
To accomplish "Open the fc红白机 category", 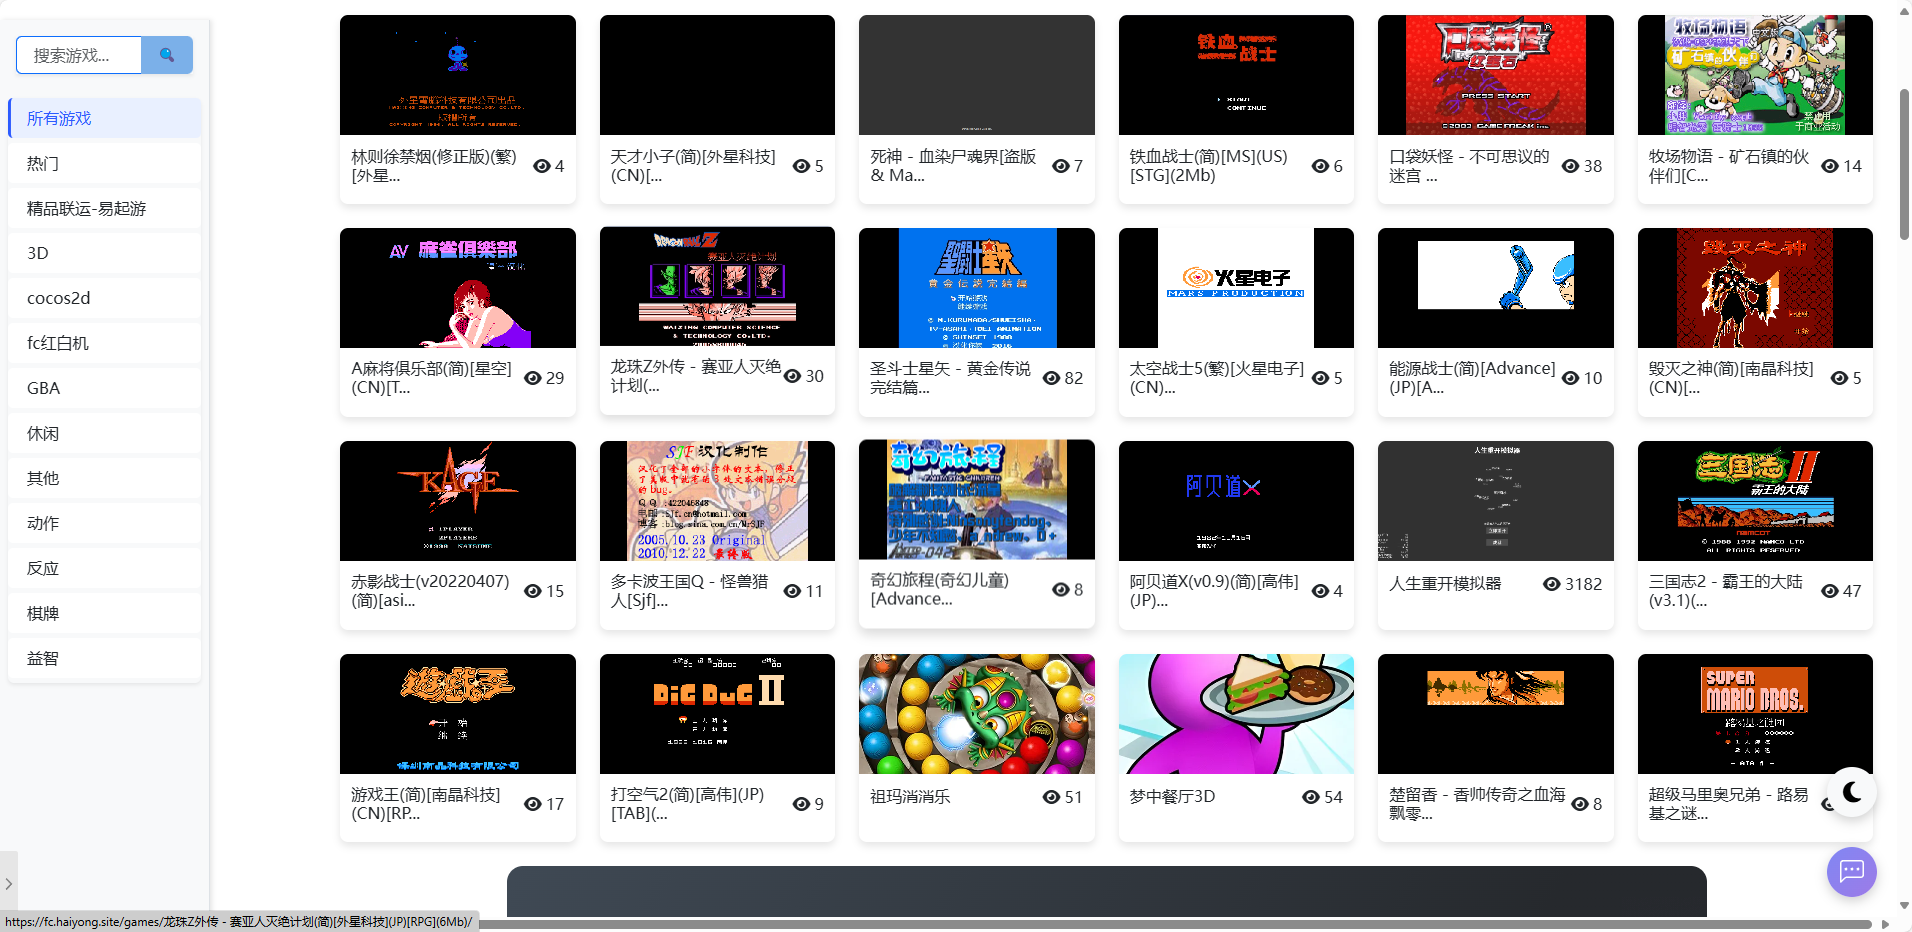I will pyautogui.click(x=105, y=343).
